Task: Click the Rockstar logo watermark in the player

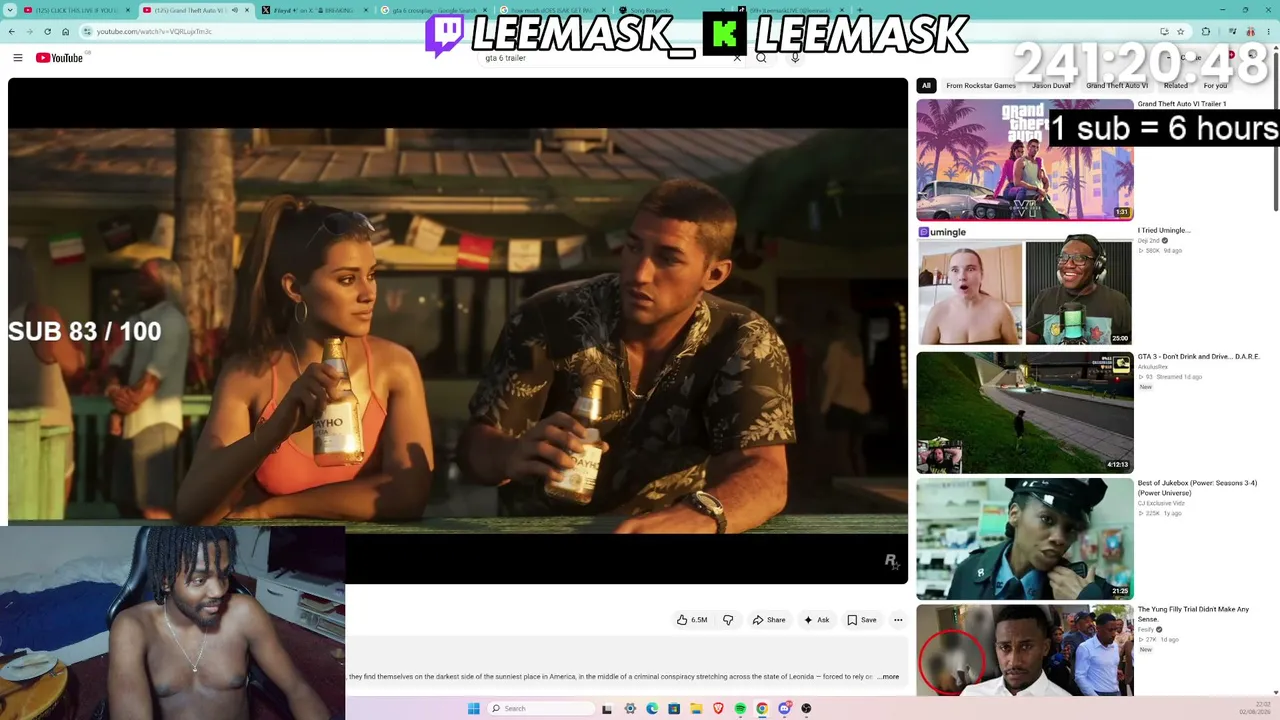Action: point(891,562)
